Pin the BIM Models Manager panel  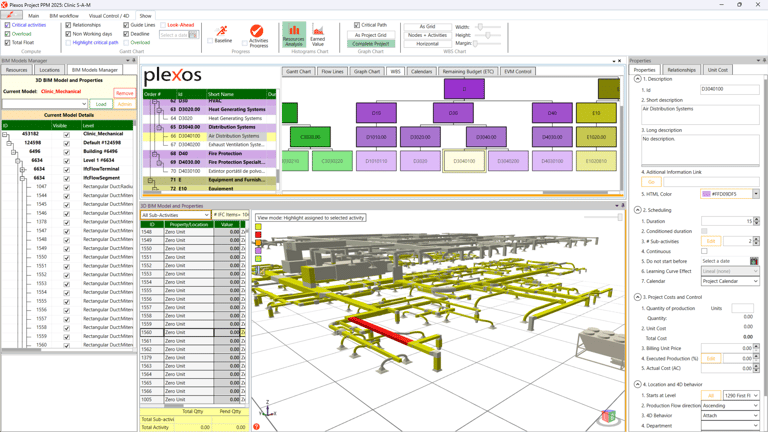point(134,60)
